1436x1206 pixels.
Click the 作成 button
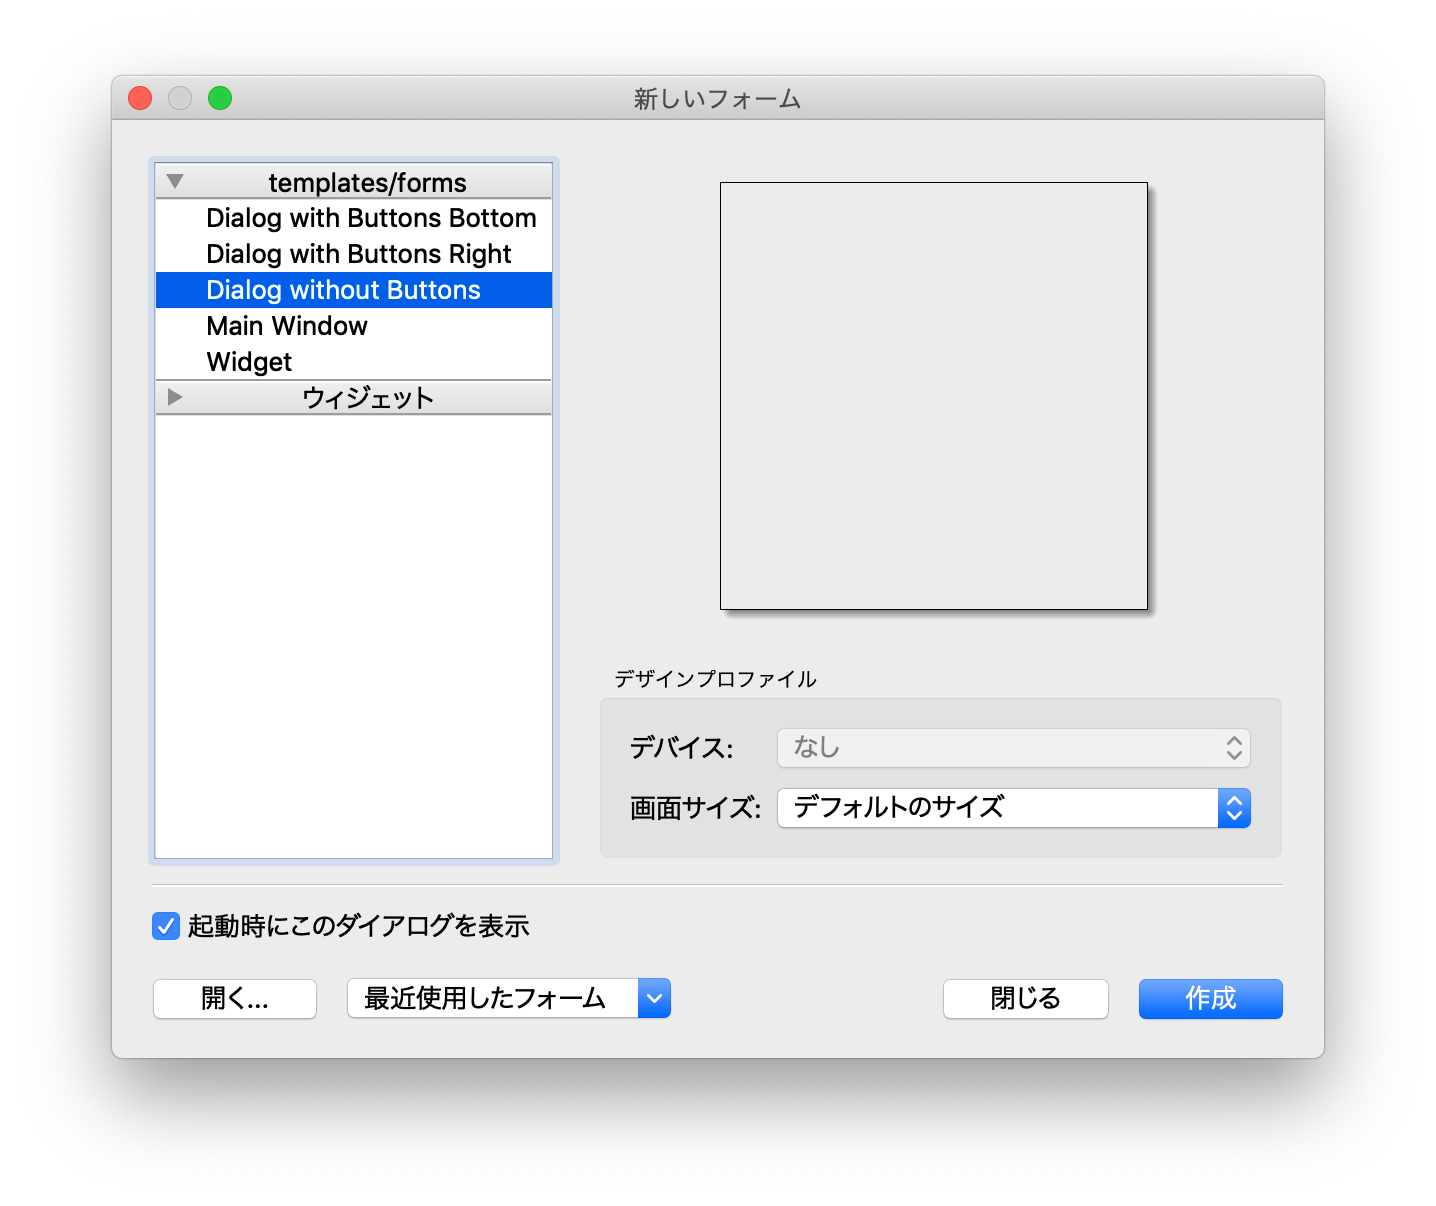(1211, 999)
